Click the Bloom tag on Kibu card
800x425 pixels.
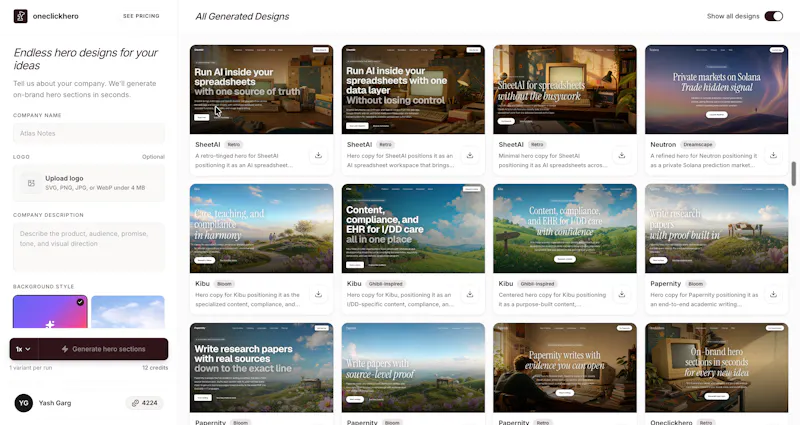tap(224, 284)
